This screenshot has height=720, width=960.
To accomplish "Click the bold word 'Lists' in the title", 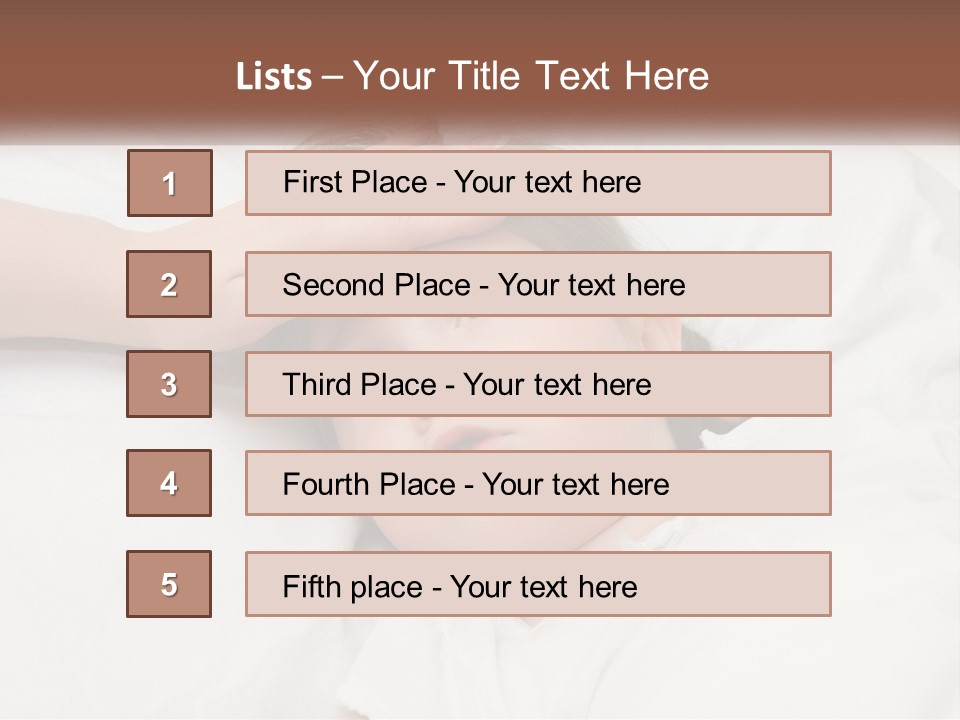I will coord(274,77).
